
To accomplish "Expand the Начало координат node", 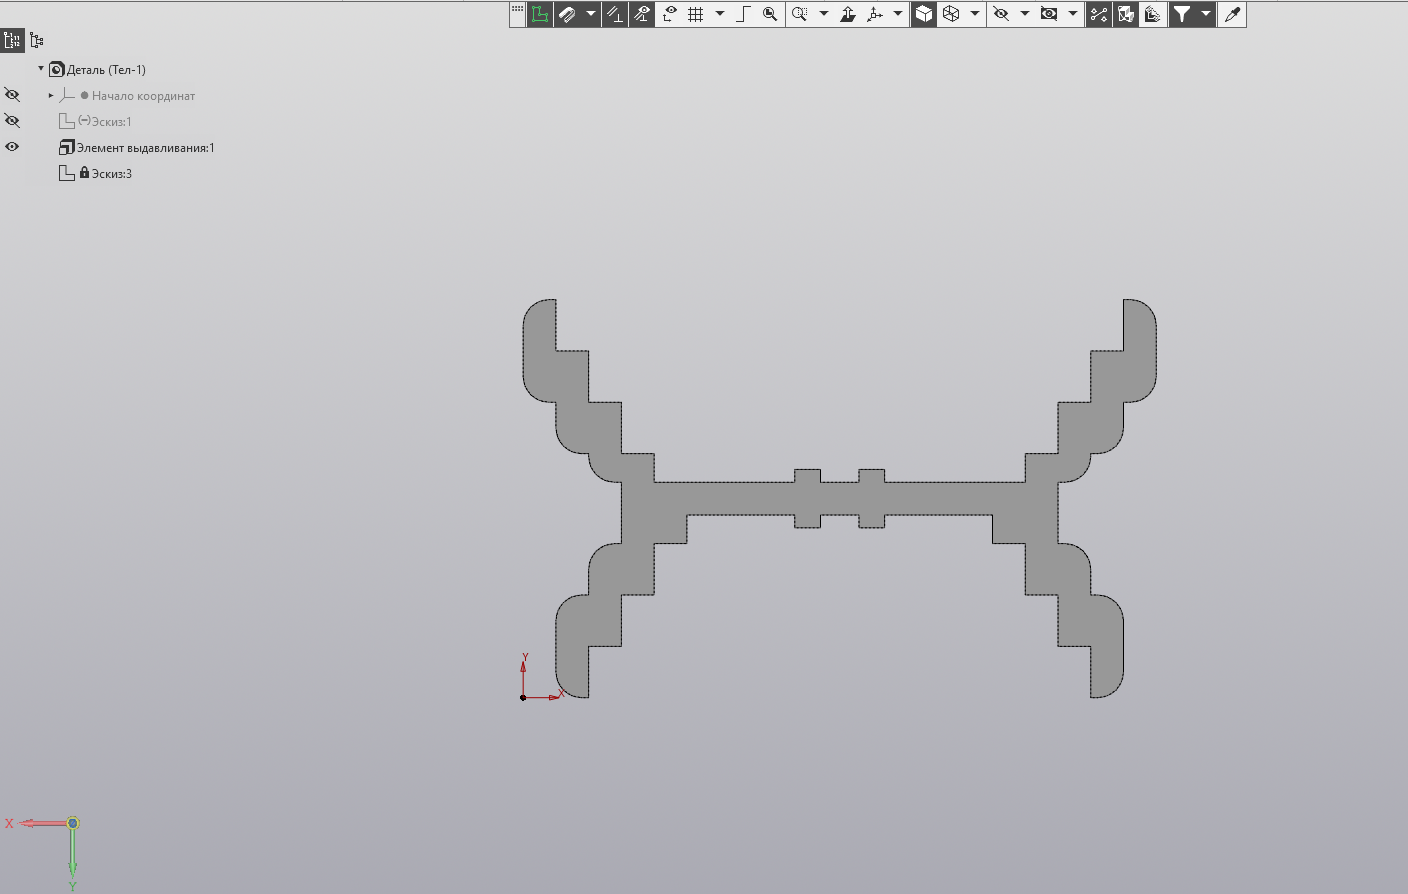I will 51,95.
